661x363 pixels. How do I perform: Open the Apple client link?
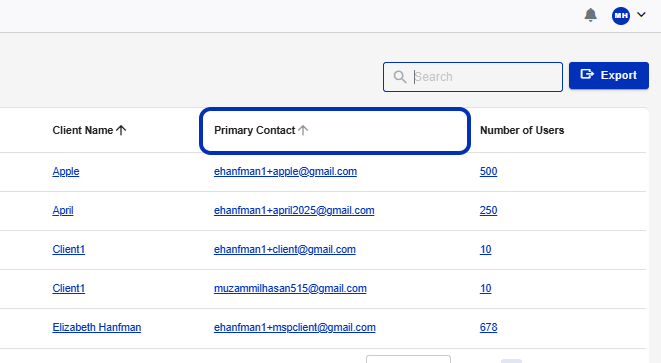66,171
